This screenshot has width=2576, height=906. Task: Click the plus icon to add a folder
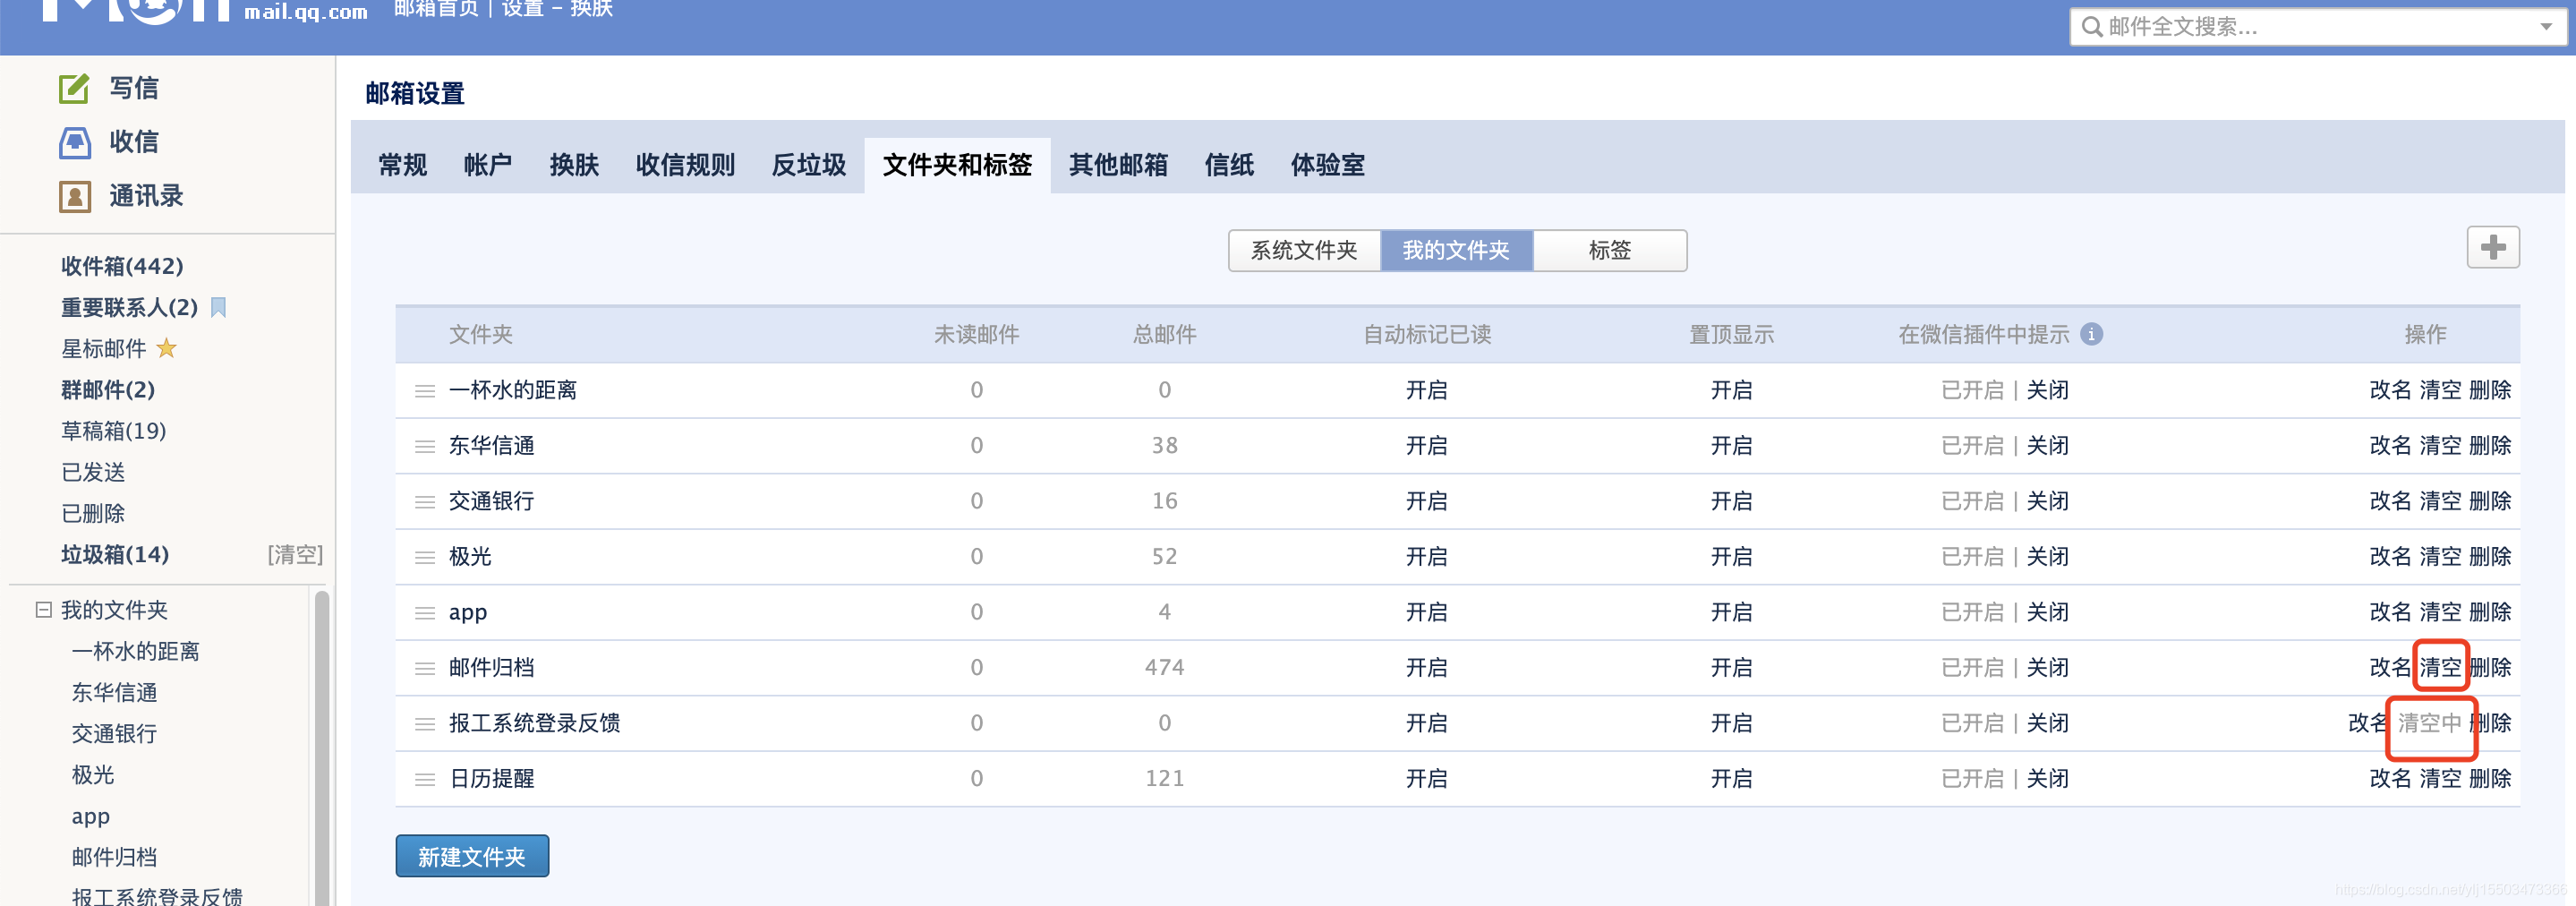coord(2493,247)
